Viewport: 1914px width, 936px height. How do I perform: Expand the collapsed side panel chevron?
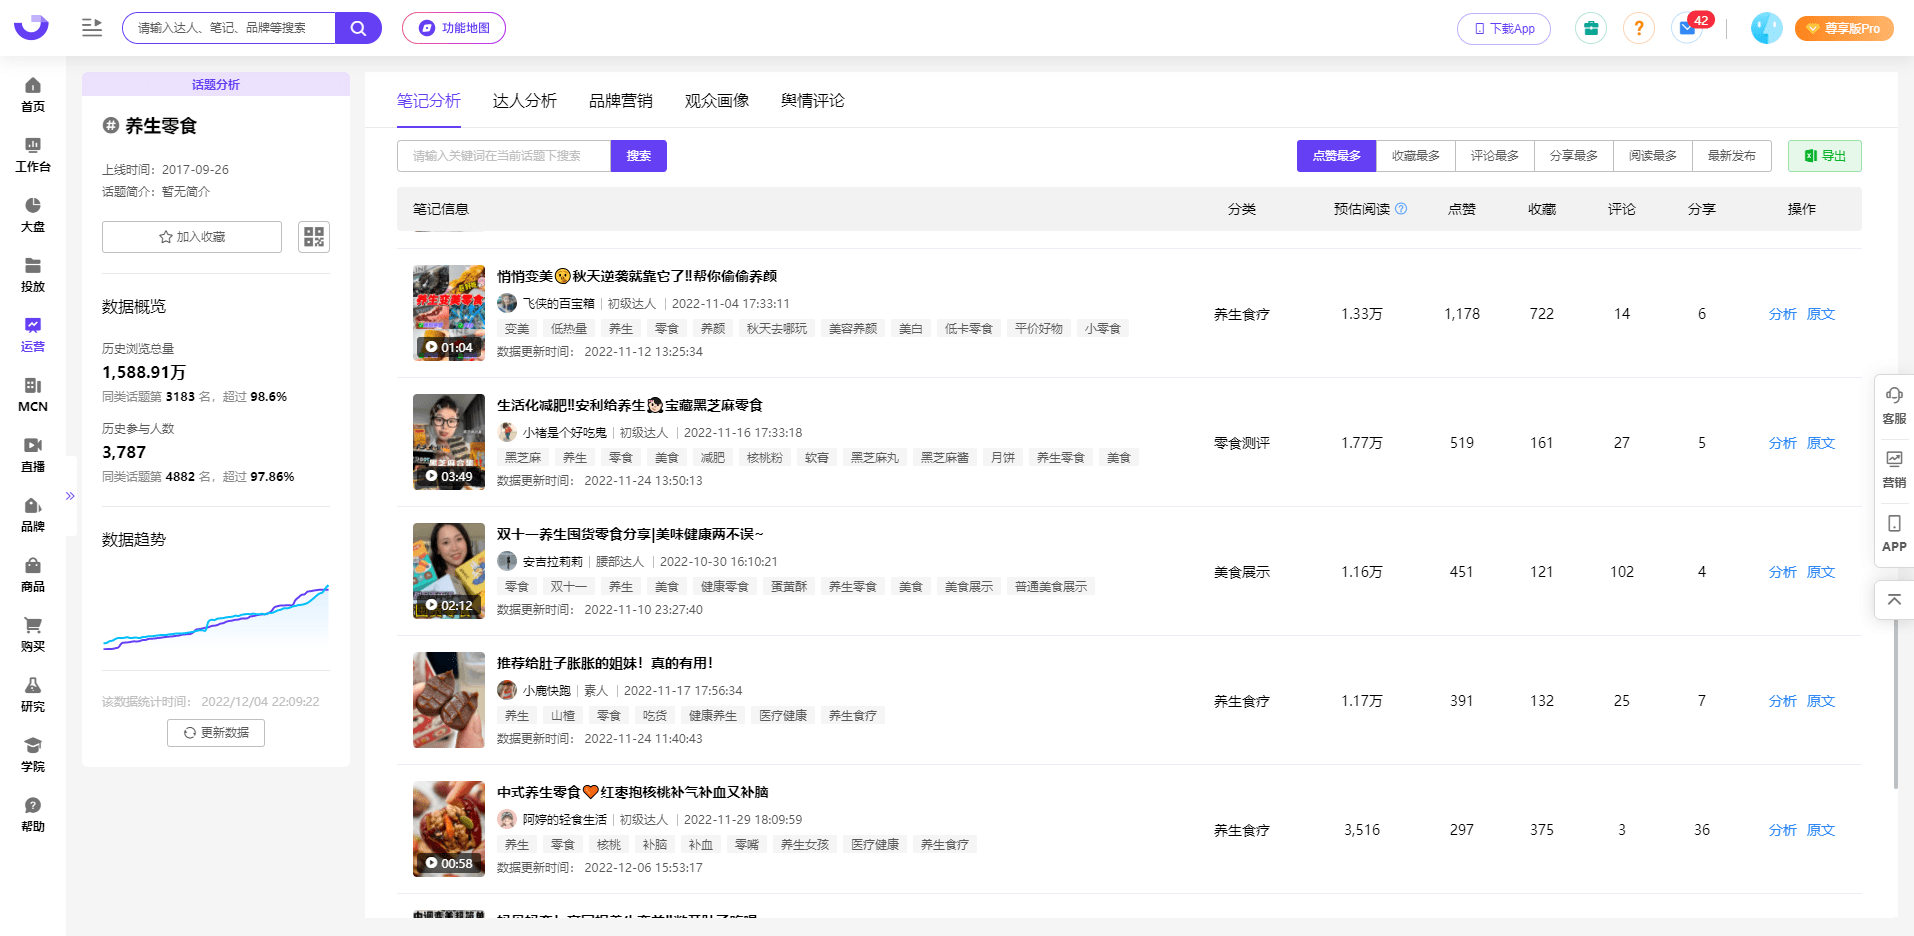point(70,496)
